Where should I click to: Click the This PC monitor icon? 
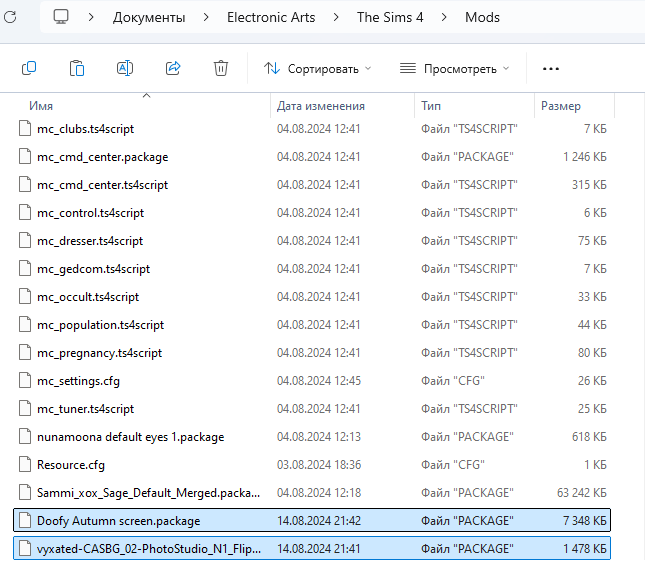pyautogui.click(x=61, y=17)
